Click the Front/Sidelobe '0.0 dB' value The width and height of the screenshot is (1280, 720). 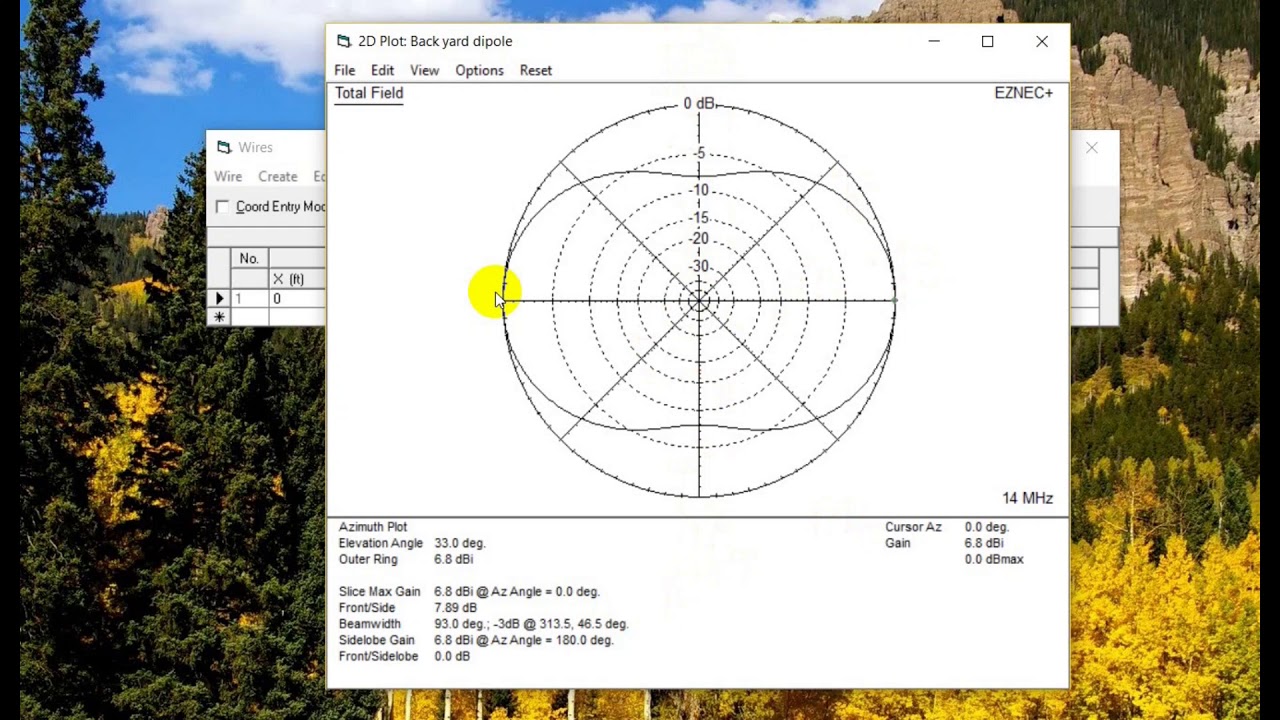[452, 657]
